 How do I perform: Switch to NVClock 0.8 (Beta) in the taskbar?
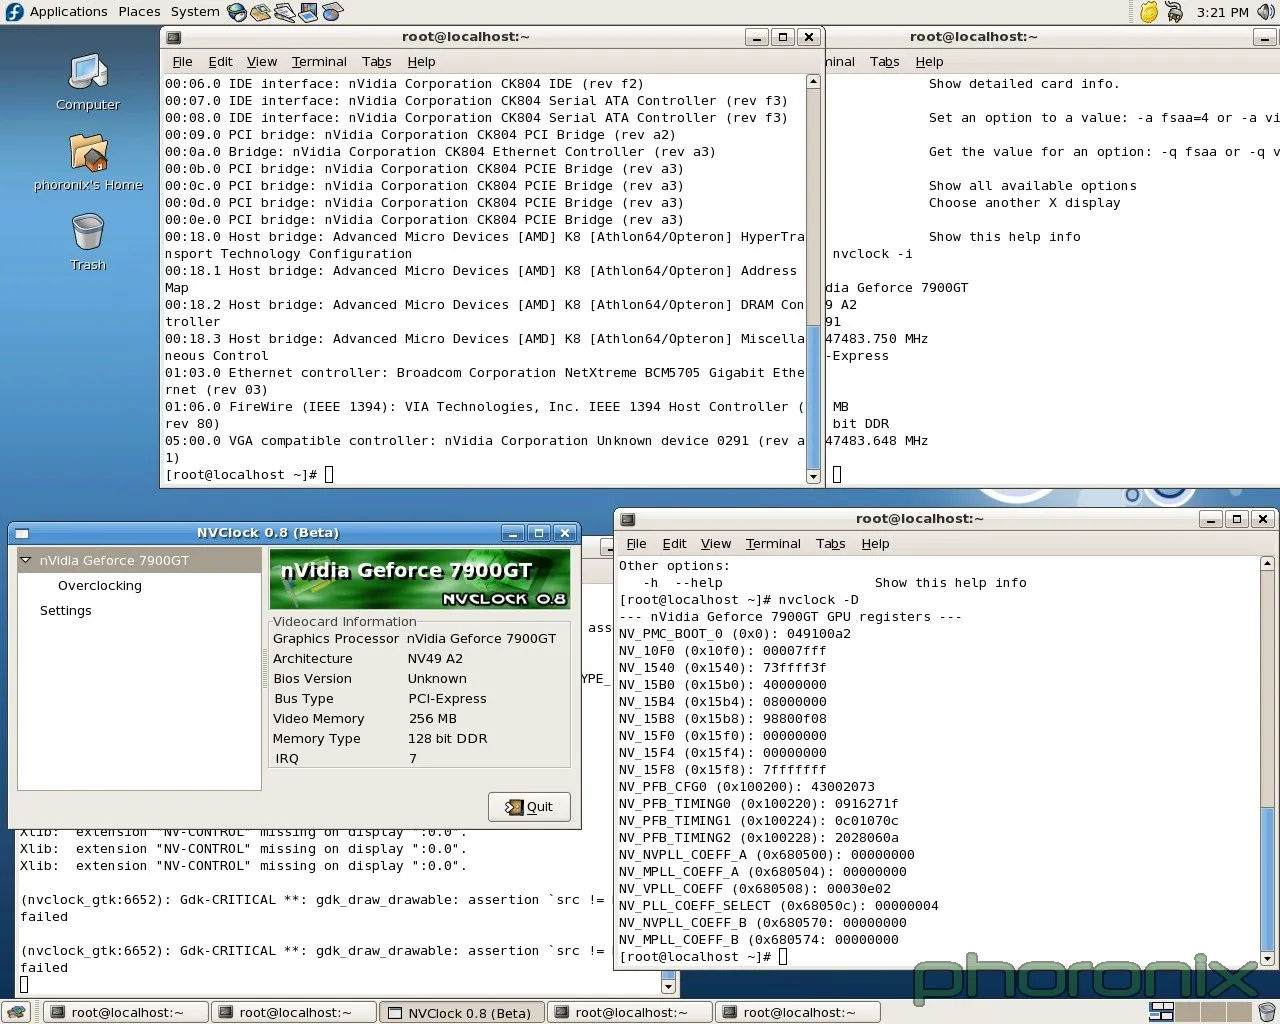click(462, 1013)
